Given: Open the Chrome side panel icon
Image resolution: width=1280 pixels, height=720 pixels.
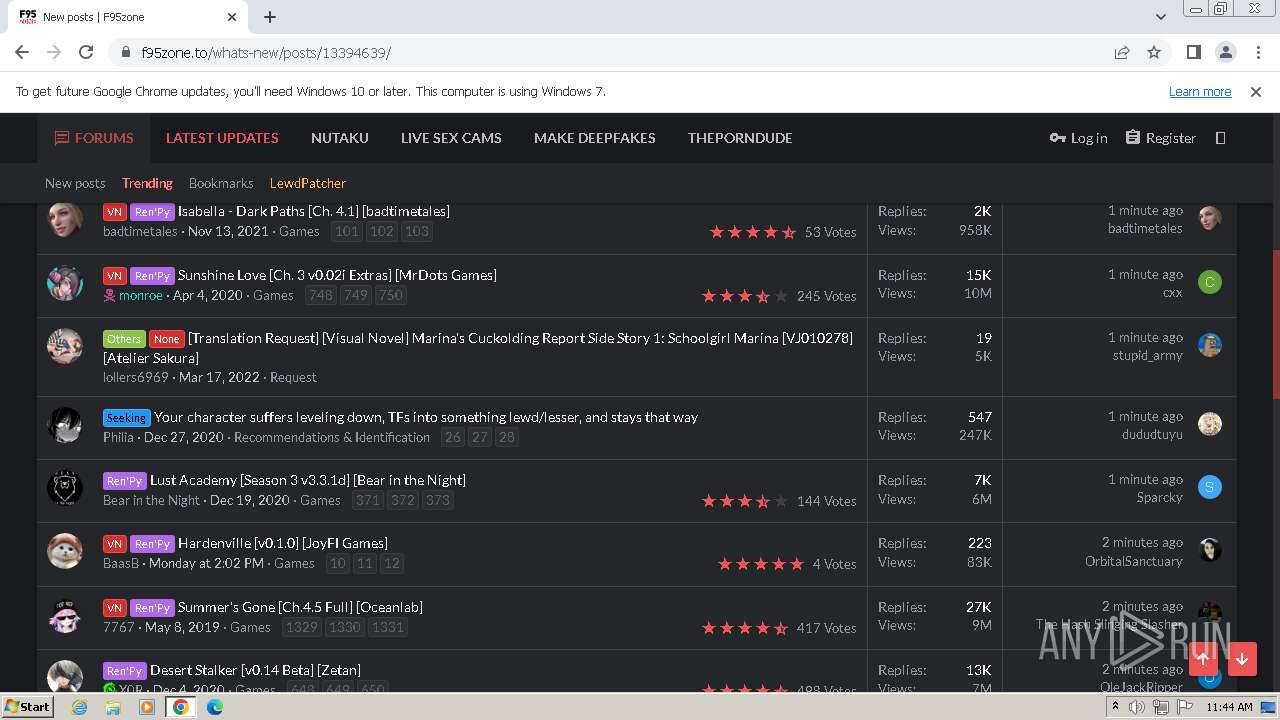Looking at the screenshot, I should click(x=1193, y=52).
